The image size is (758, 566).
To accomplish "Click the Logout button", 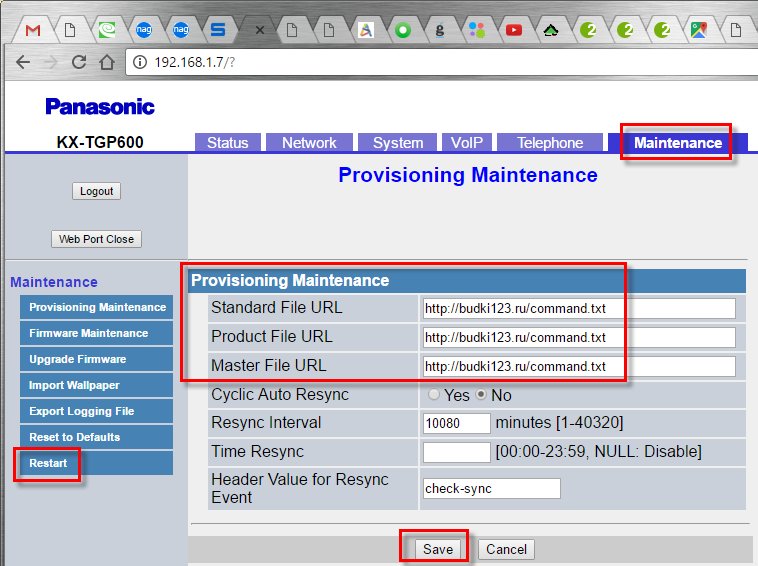I will point(97,191).
